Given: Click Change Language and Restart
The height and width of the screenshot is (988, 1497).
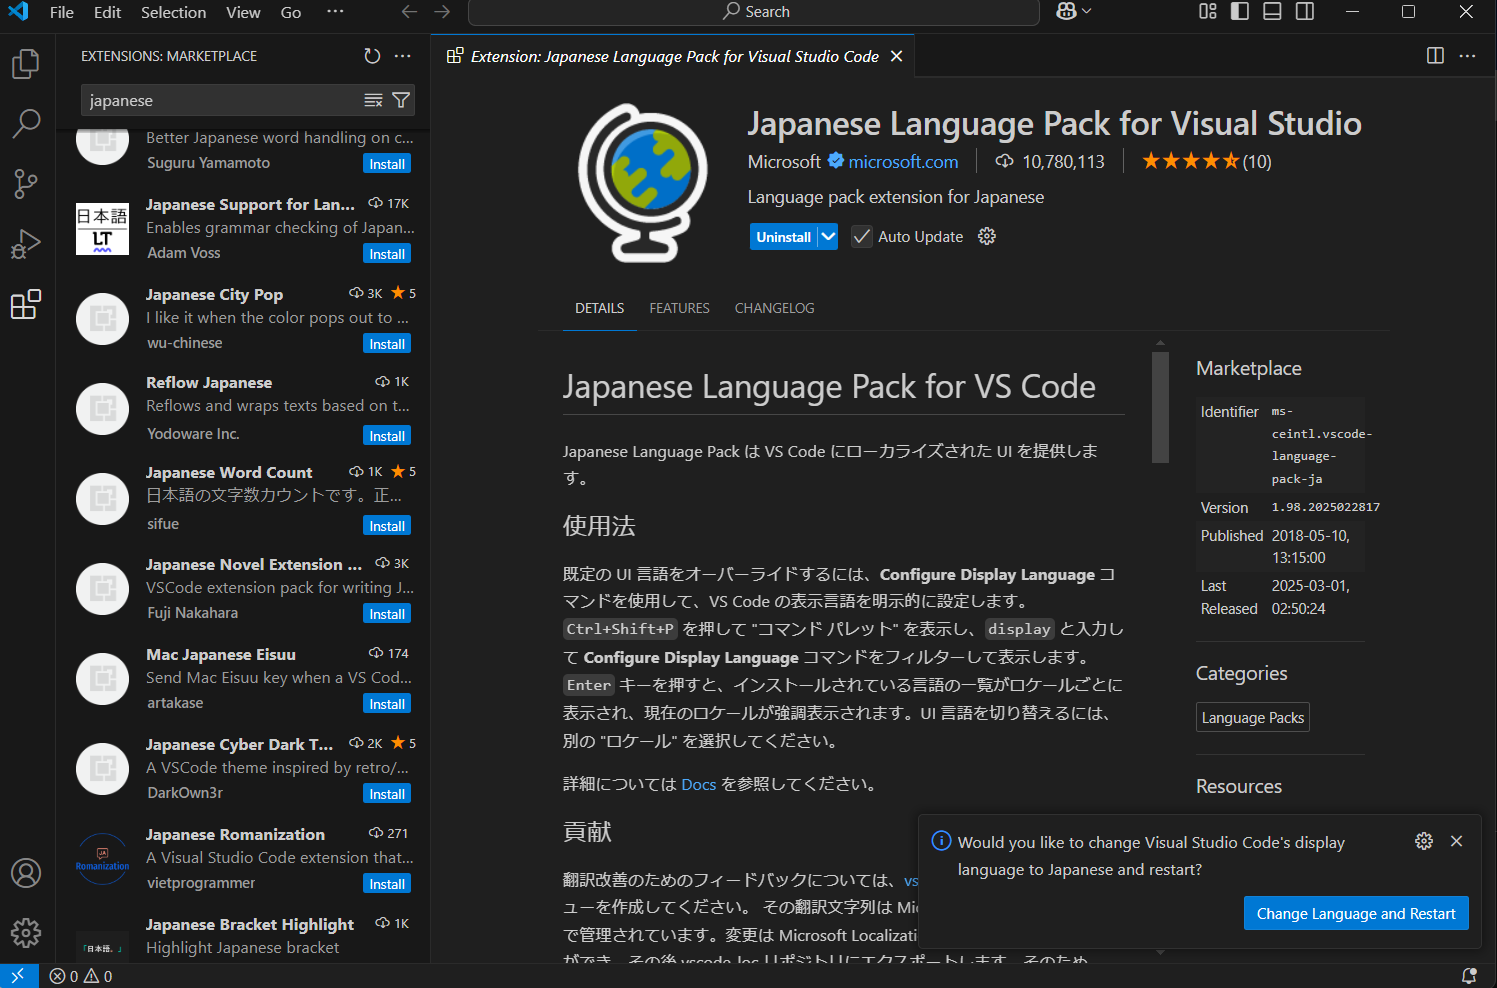Looking at the screenshot, I should click(x=1356, y=913).
